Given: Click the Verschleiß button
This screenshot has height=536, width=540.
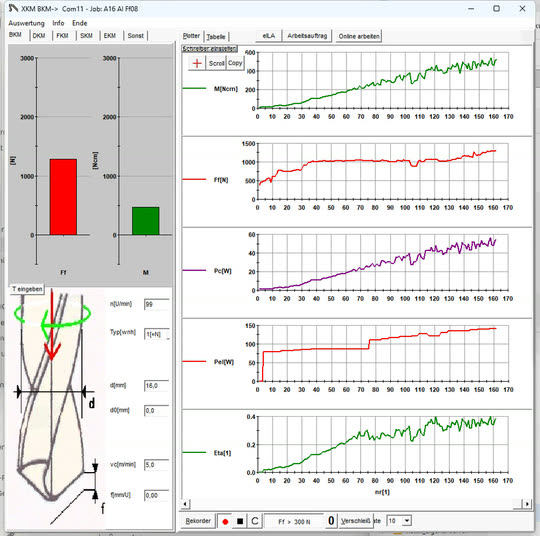Looking at the screenshot, I should [x=356, y=521].
